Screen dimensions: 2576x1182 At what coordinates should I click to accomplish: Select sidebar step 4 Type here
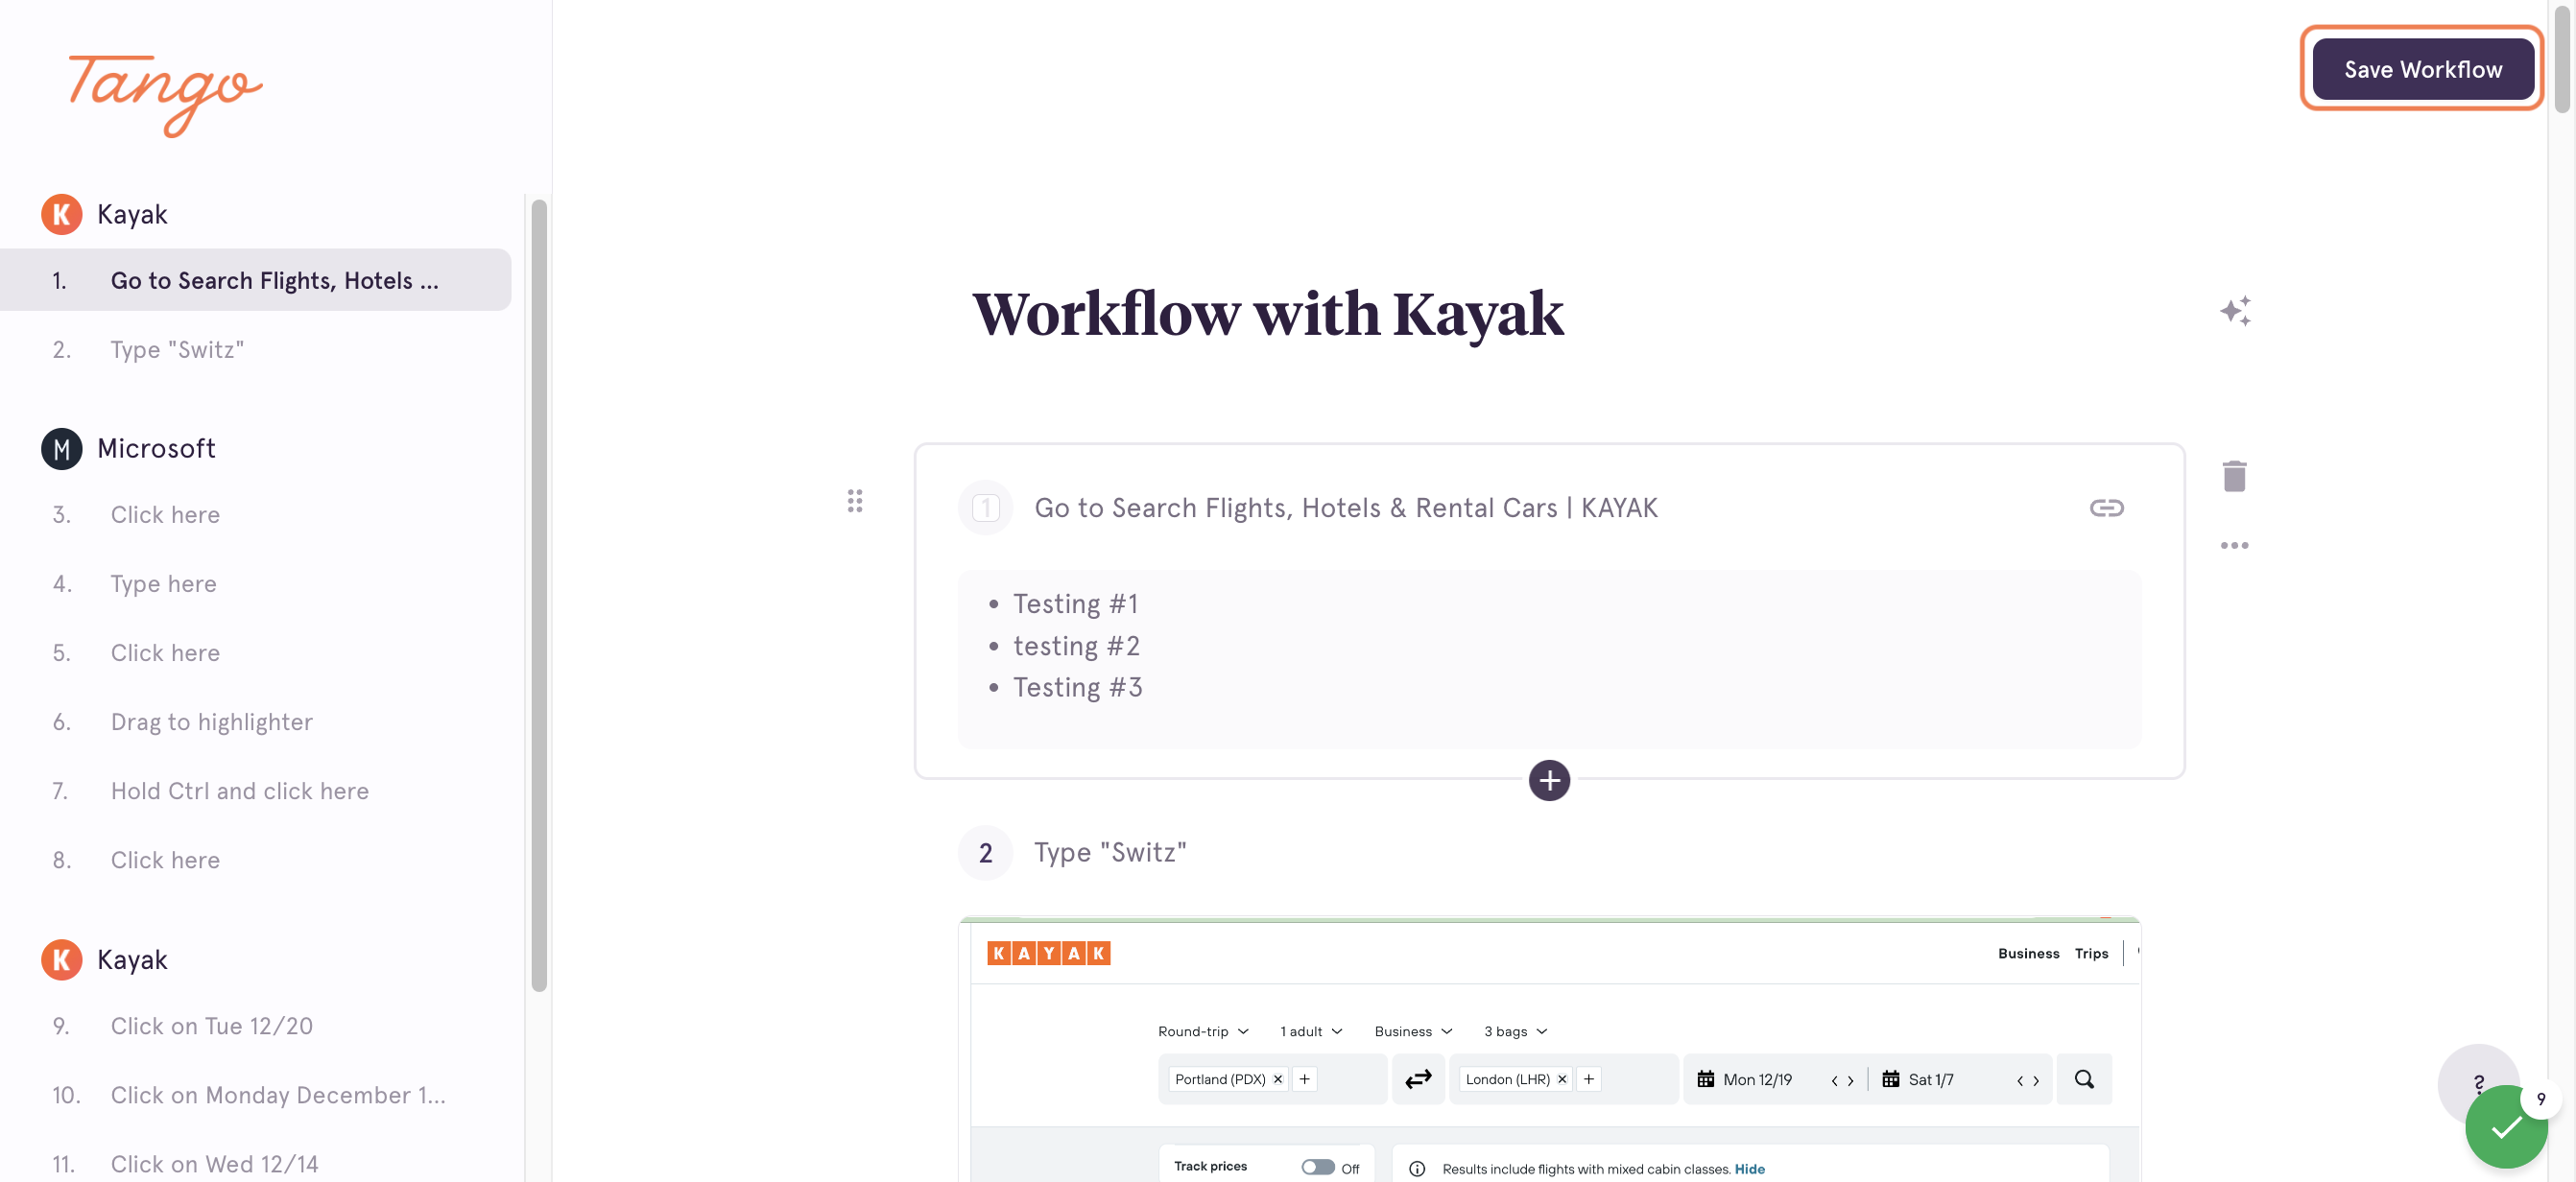click(255, 583)
